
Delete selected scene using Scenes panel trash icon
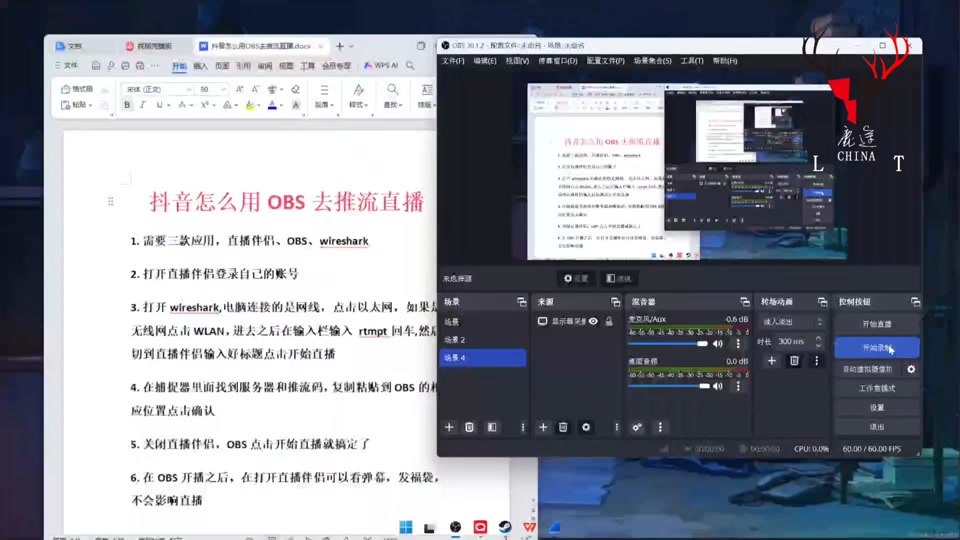point(470,427)
